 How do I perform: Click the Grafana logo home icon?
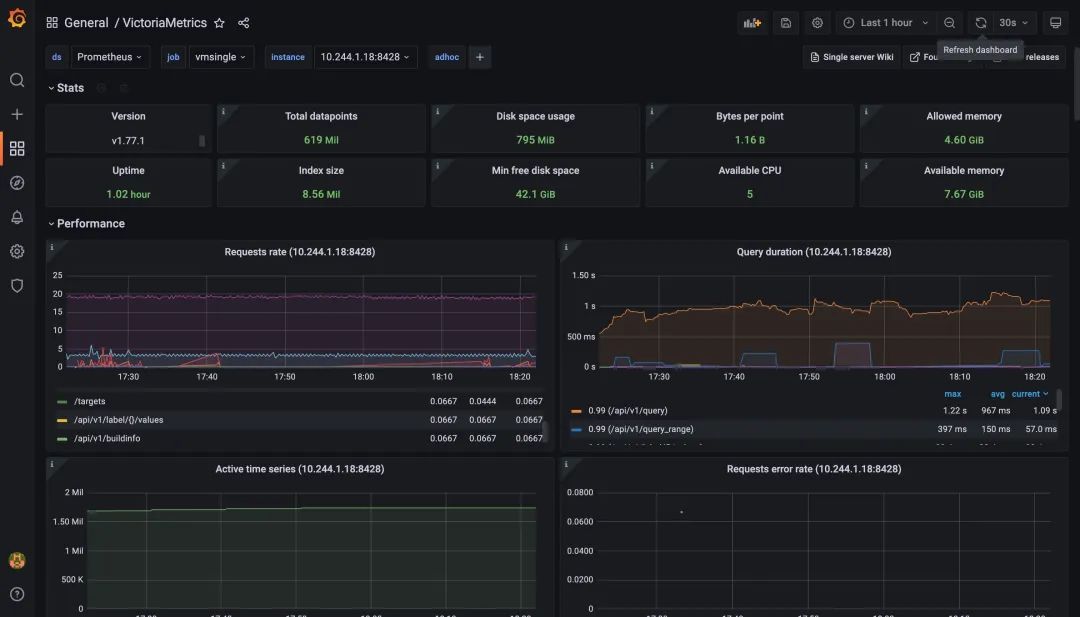pyautogui.click(x=17, y=19)
